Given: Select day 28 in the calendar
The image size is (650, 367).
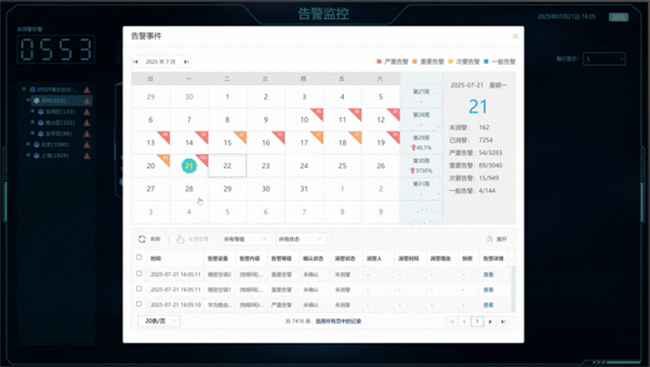Looking at the screenshot, I should [x=189, y=189].
